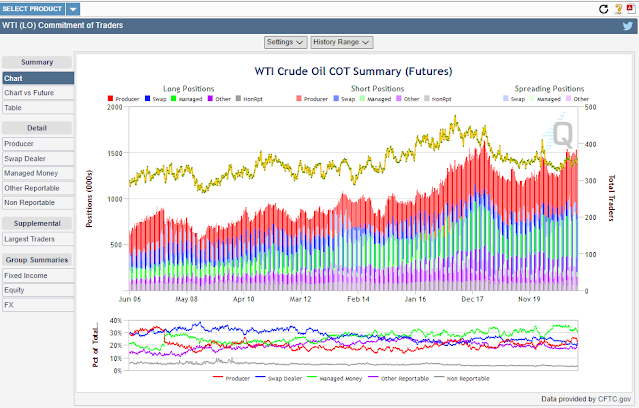Open Non Reportable detail page
The width and height of the screenshot is (639, 408).
[x=38, y=203]
